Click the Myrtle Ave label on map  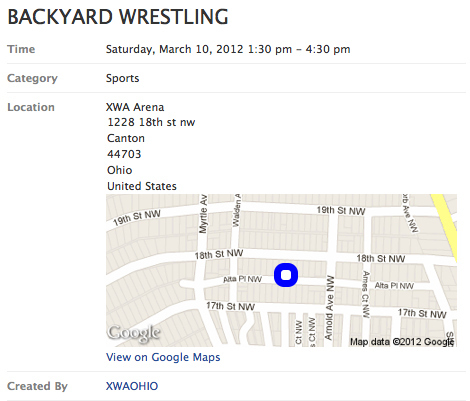pyautogui.click(x=203, y=214)
